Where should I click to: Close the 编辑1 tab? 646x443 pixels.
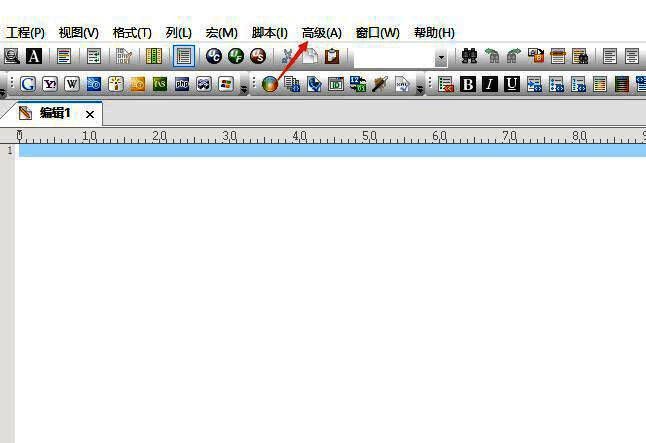coord(90,114)
